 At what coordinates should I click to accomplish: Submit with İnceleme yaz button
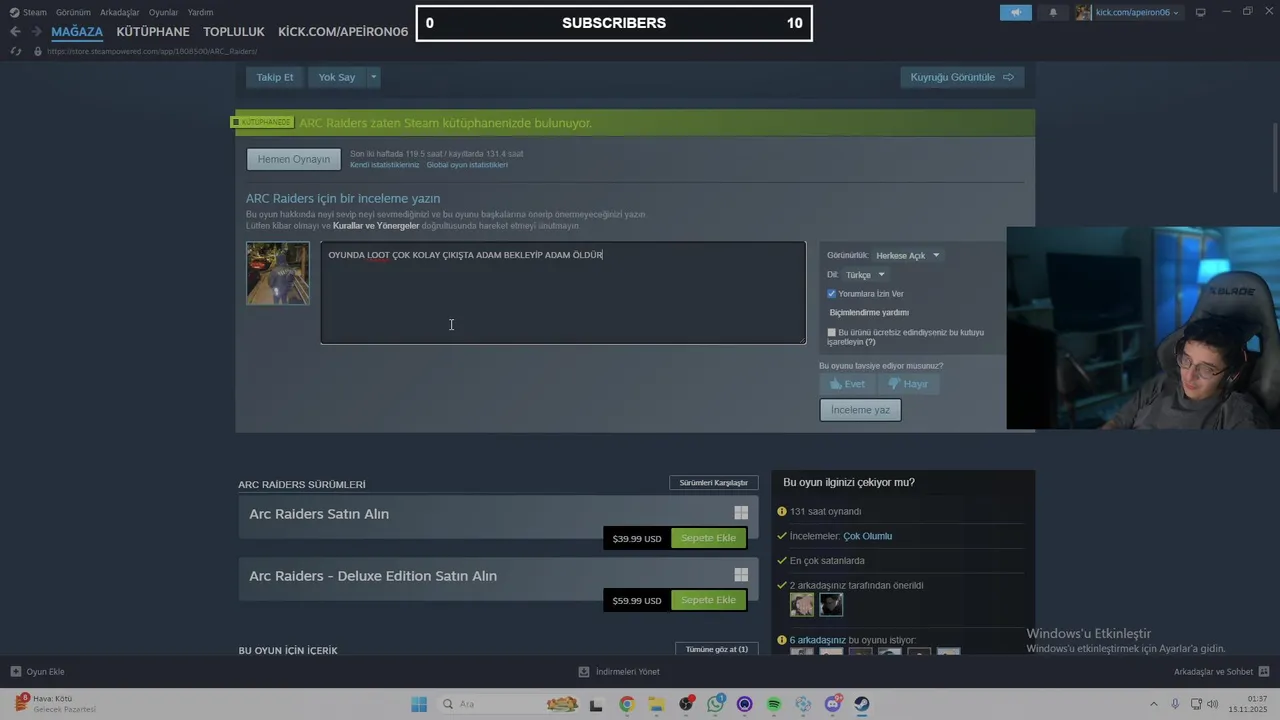click(860, 410)
